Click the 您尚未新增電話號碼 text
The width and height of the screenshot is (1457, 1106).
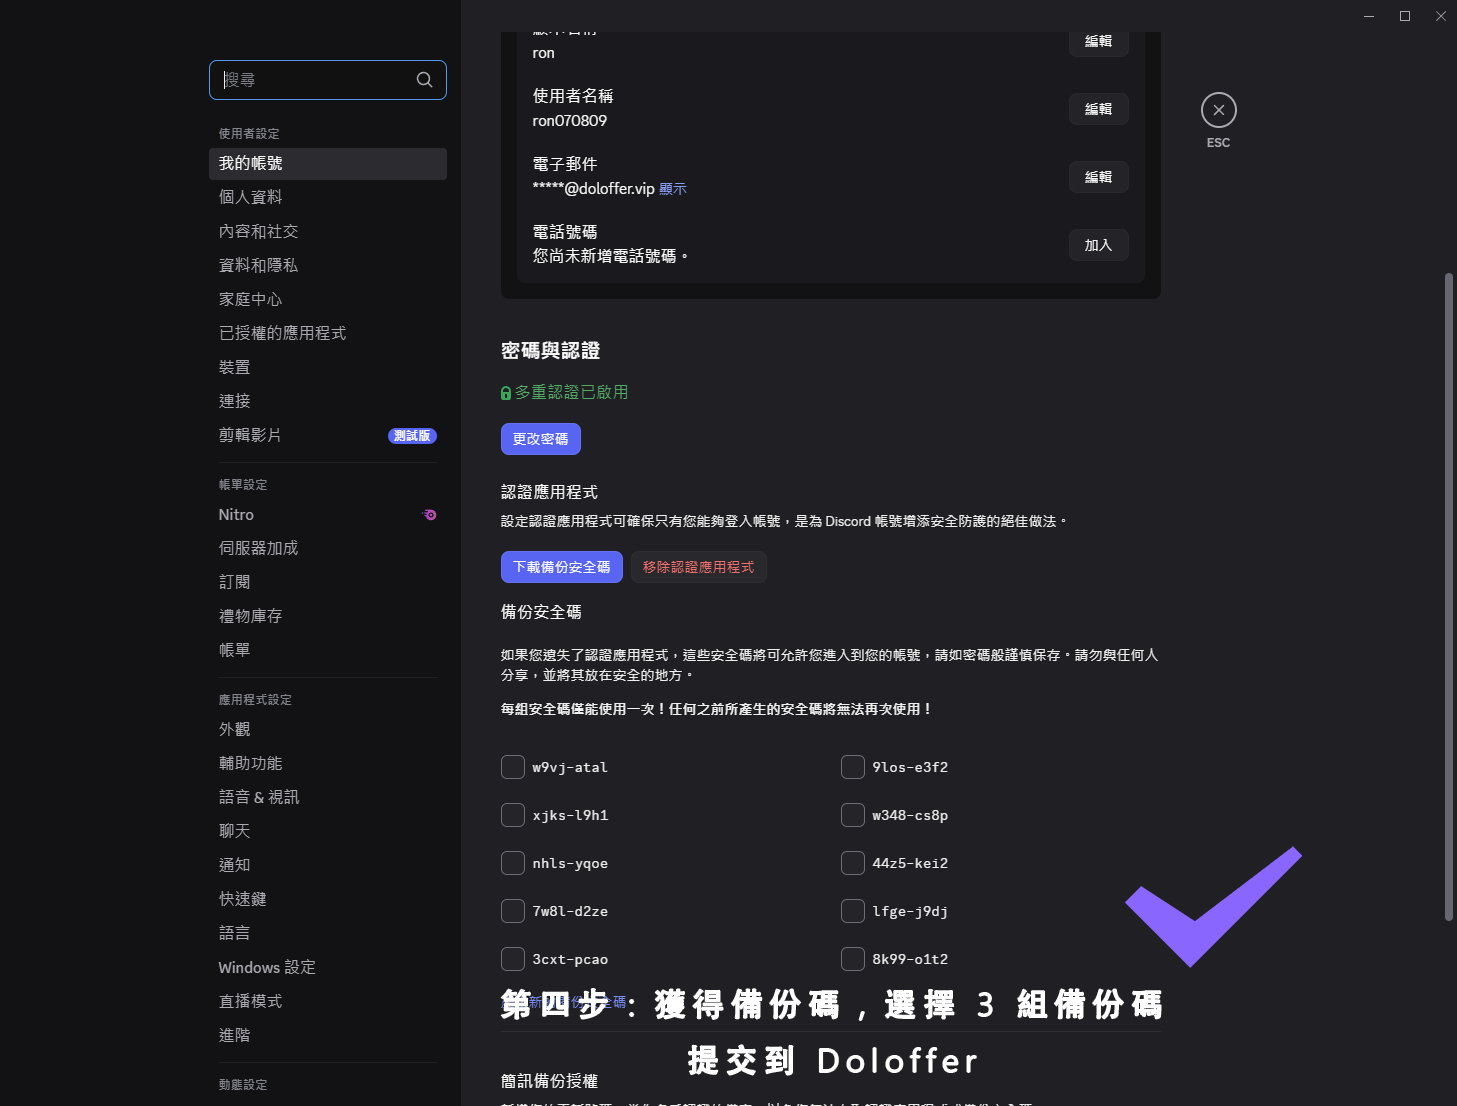point(611,257)
